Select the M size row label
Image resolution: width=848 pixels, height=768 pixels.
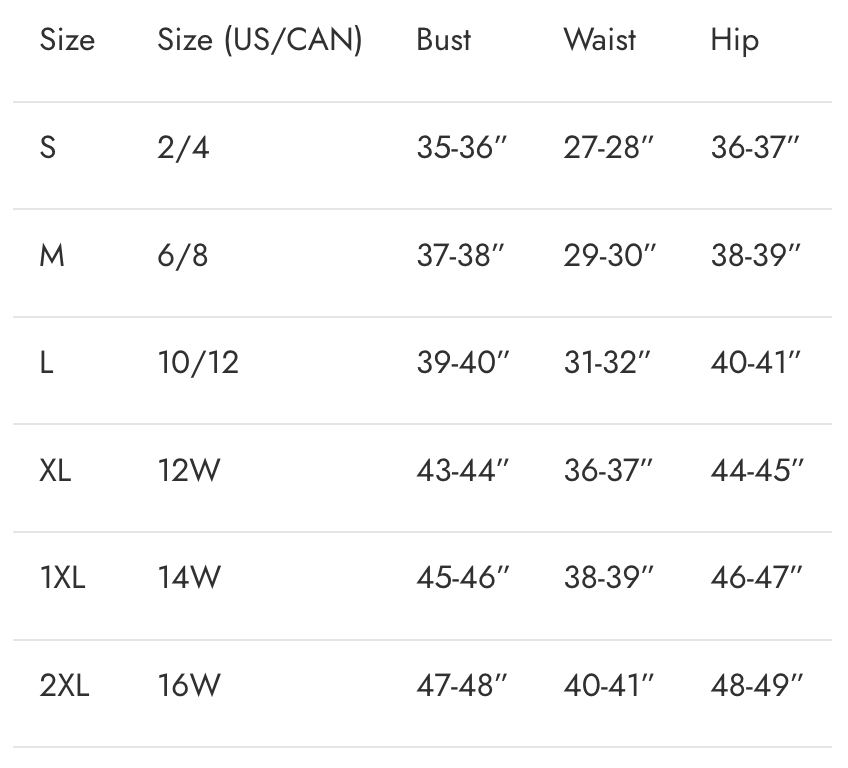[x=52, y=256]
